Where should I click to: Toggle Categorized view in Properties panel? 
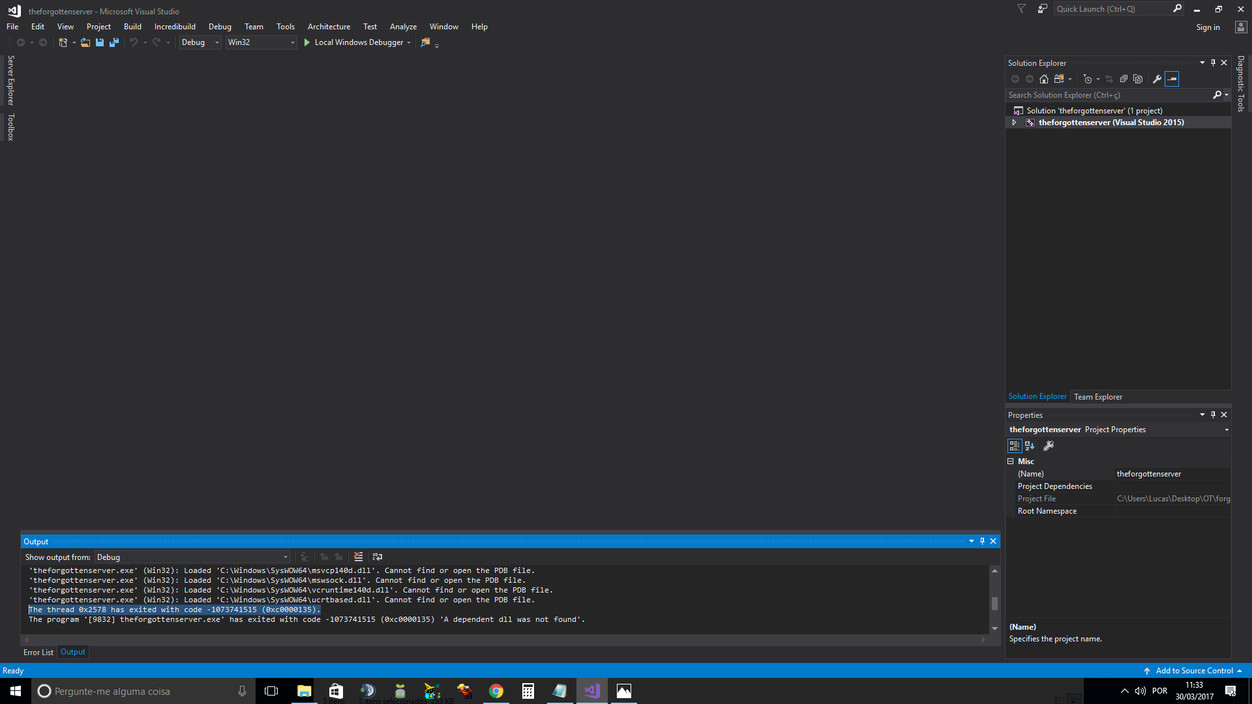(x=1014, y=446)
